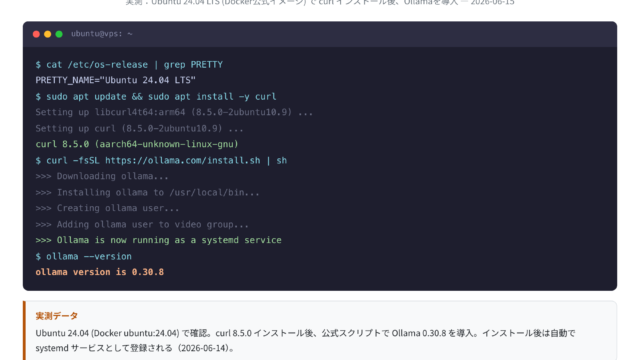Click the 実測データ callout heading
The height and width of the screenshot is (360, 640).
[56, 316]
